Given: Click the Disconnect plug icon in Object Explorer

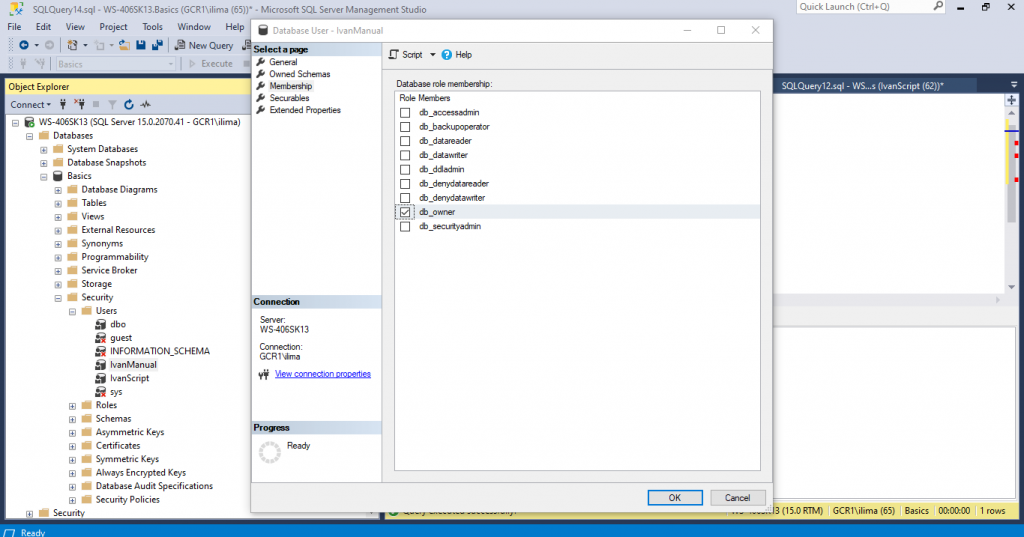Looking at the screenshot, I should [x=80, y=105].
